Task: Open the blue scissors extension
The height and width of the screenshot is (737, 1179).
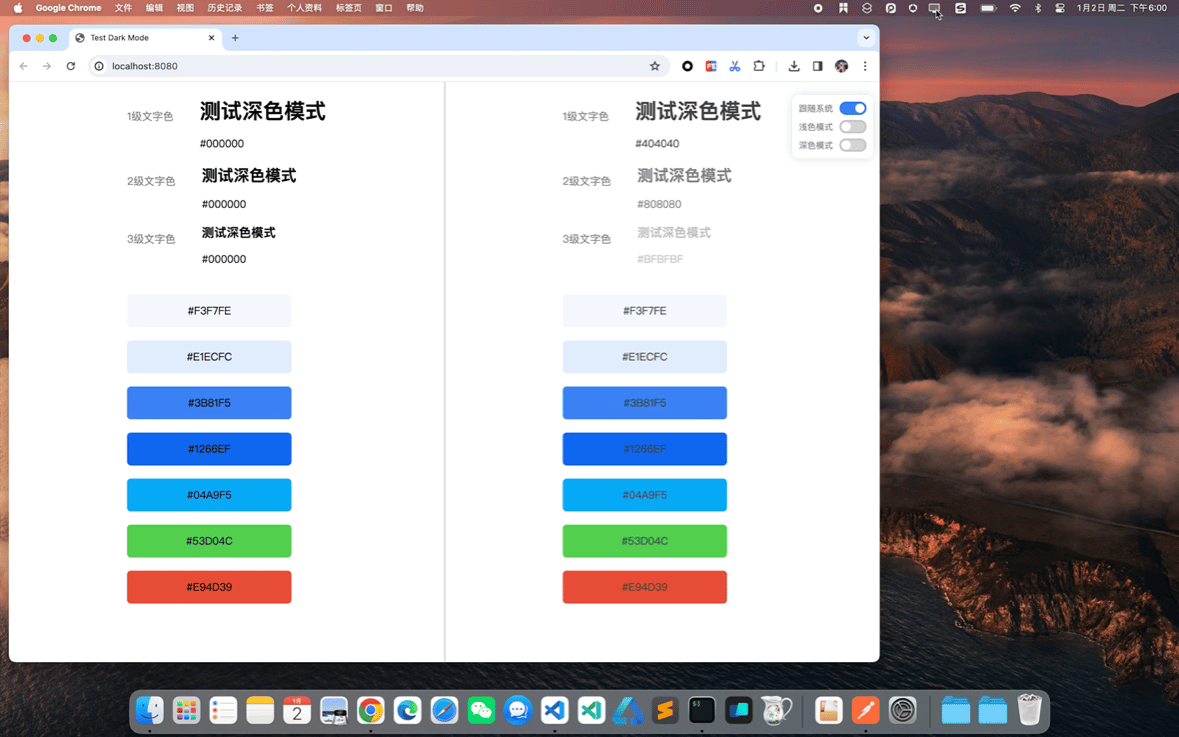Action: 735,66
